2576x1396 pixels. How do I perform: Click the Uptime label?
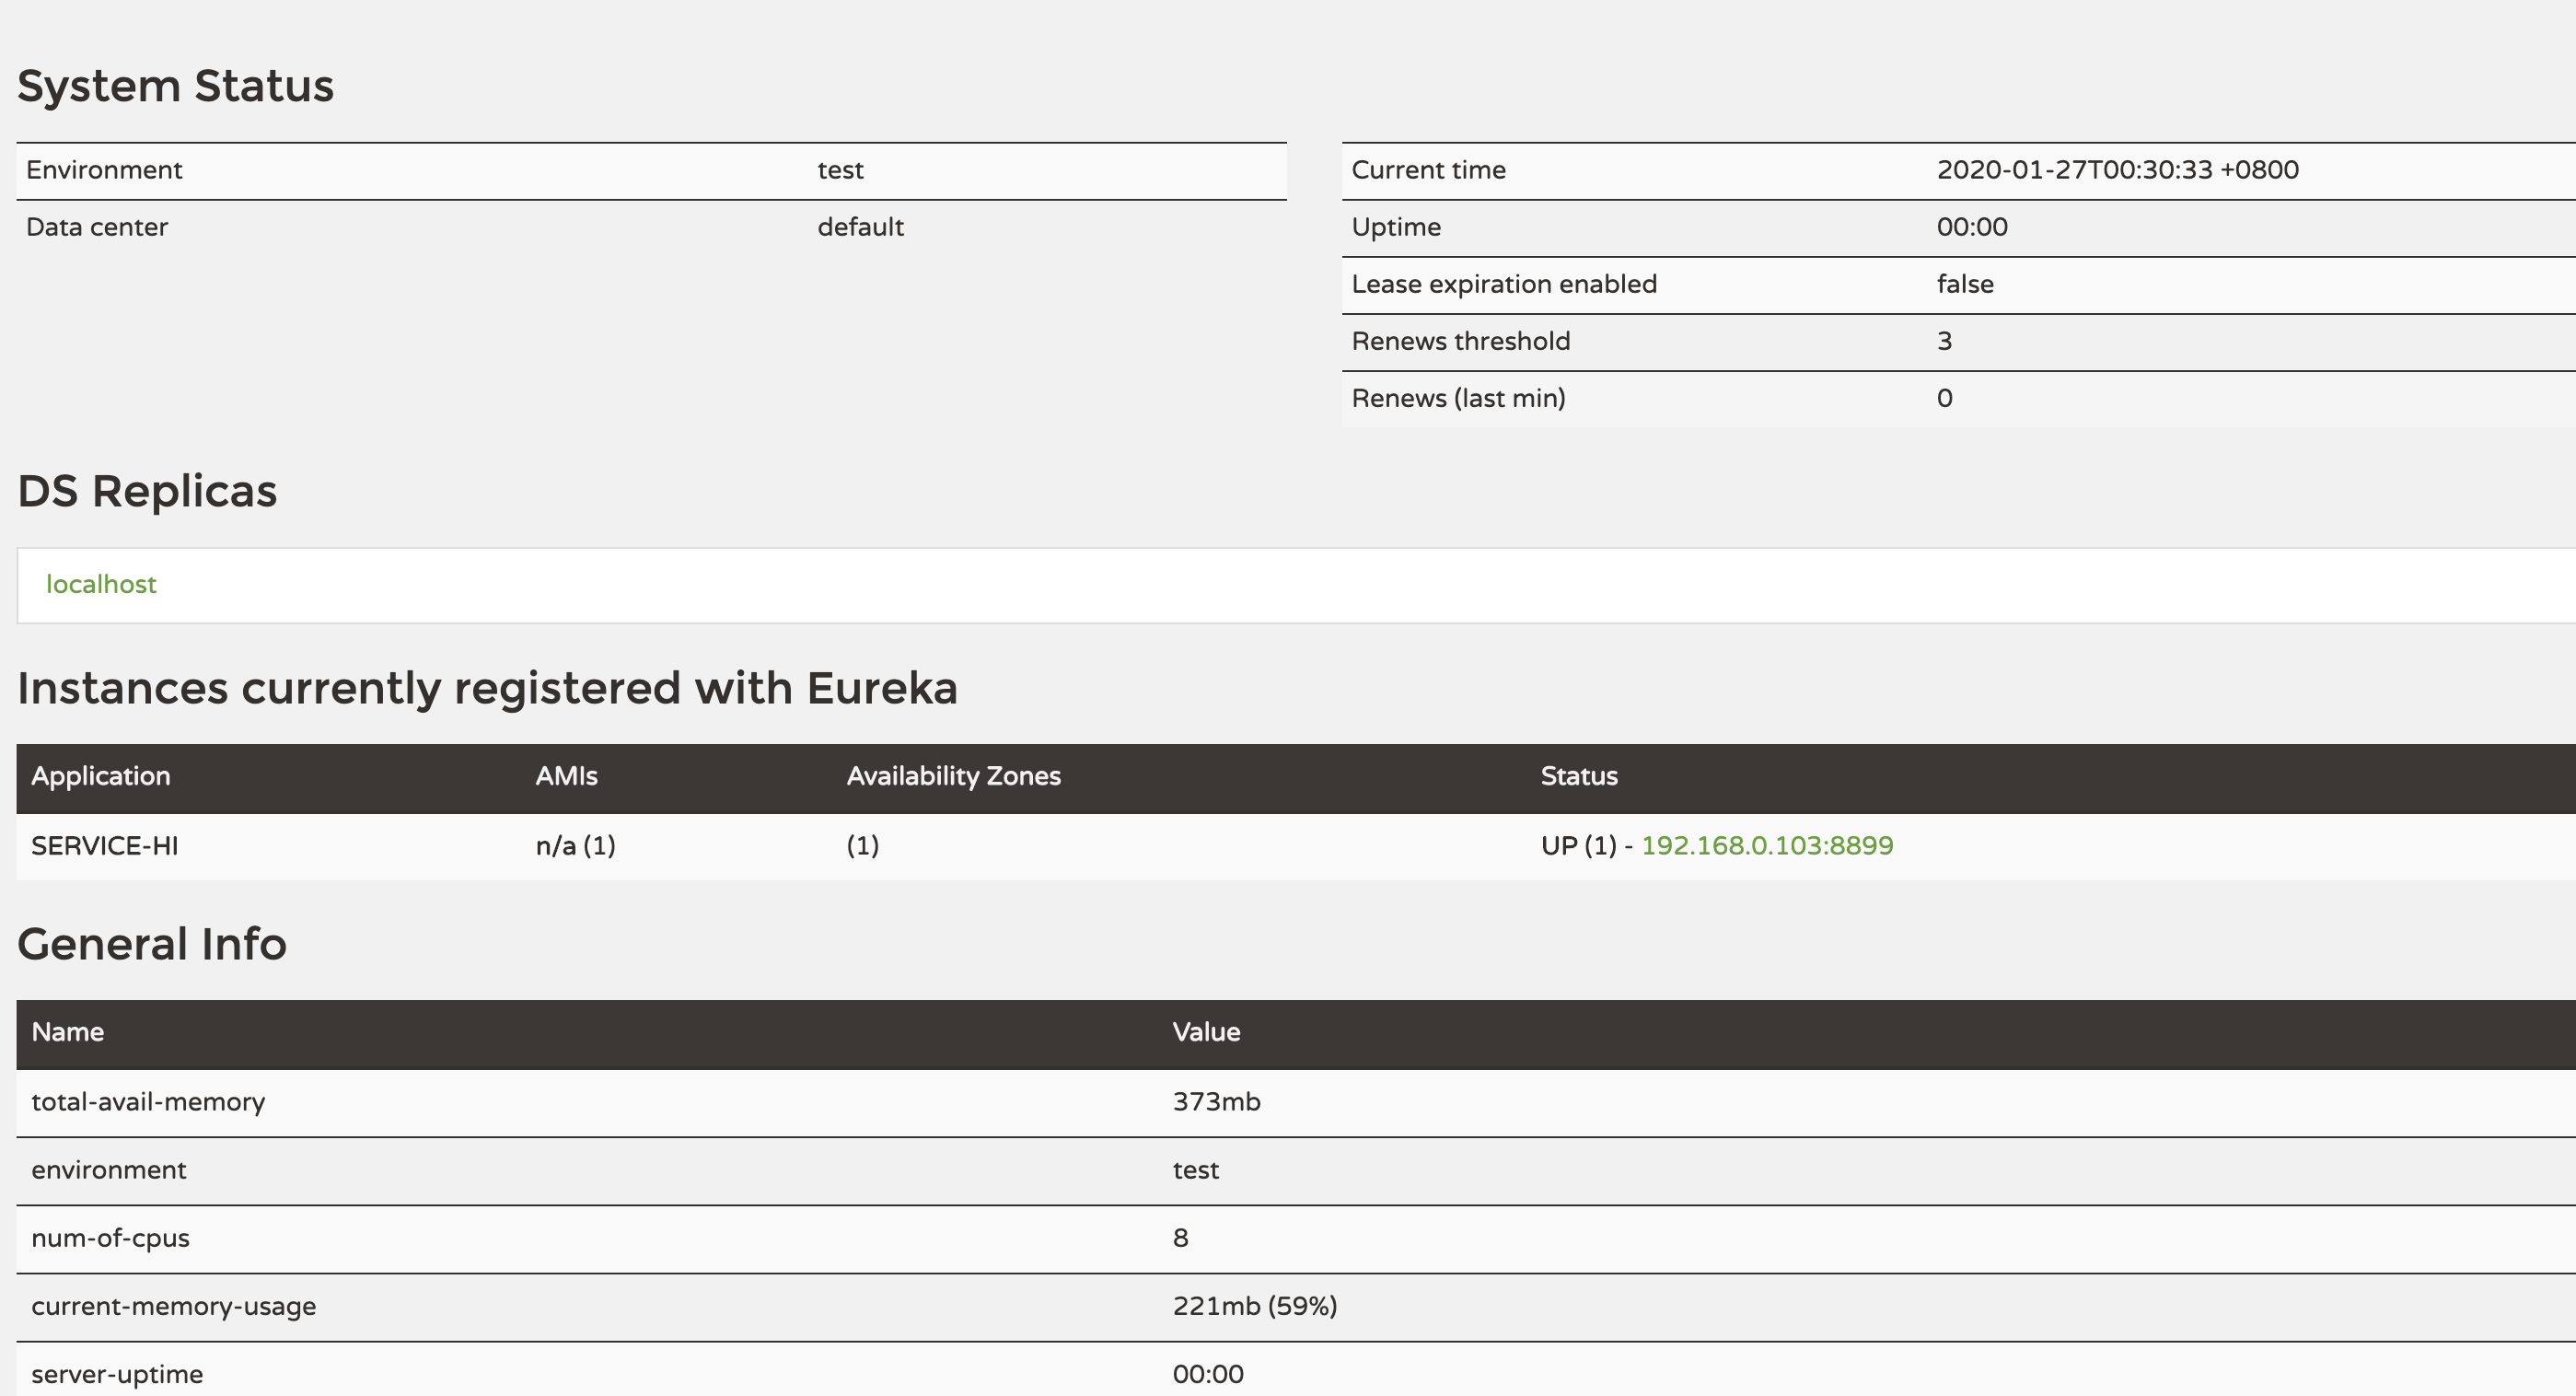1396,227
